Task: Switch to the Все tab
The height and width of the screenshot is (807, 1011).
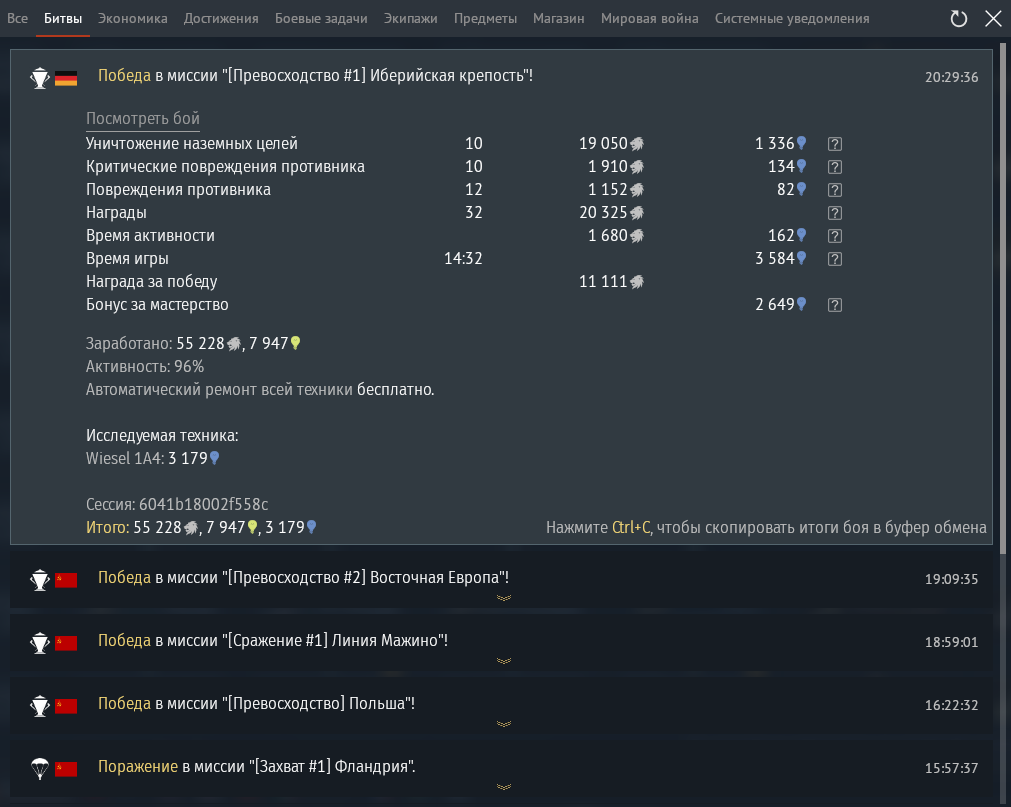Action: point(17,19)
